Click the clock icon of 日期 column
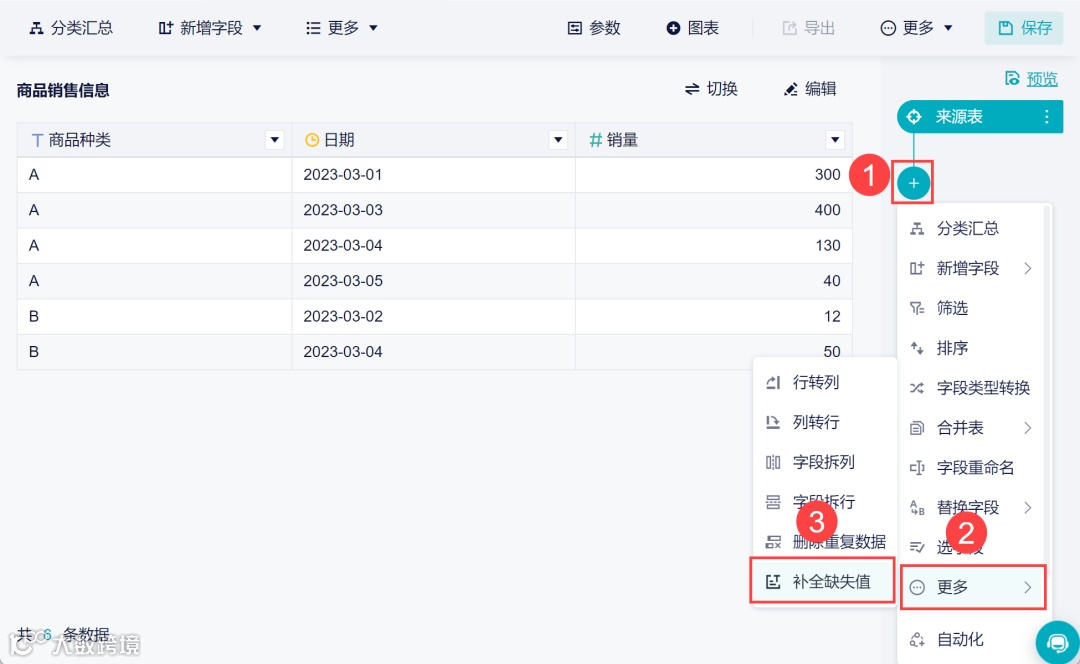The height and width of the screenshot is (664, 1080). [311, 140]
